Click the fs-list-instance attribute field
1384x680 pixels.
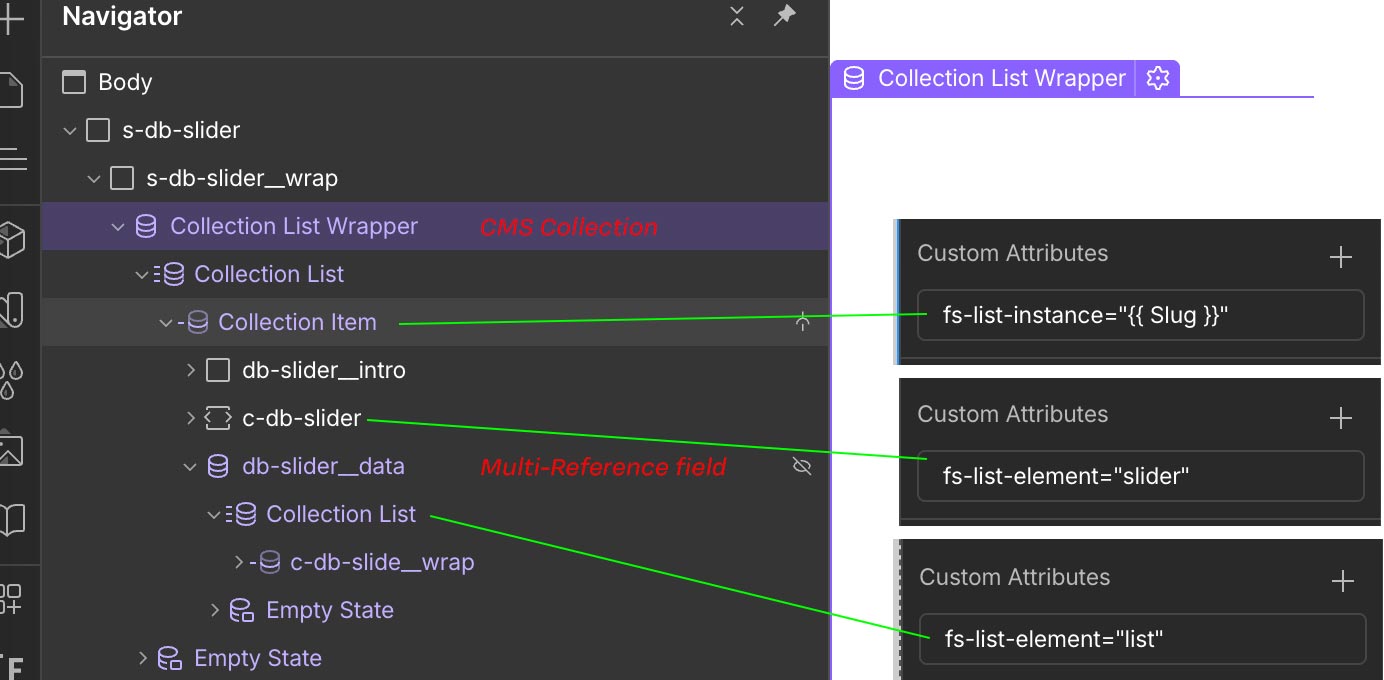[x=1140, y=316]
